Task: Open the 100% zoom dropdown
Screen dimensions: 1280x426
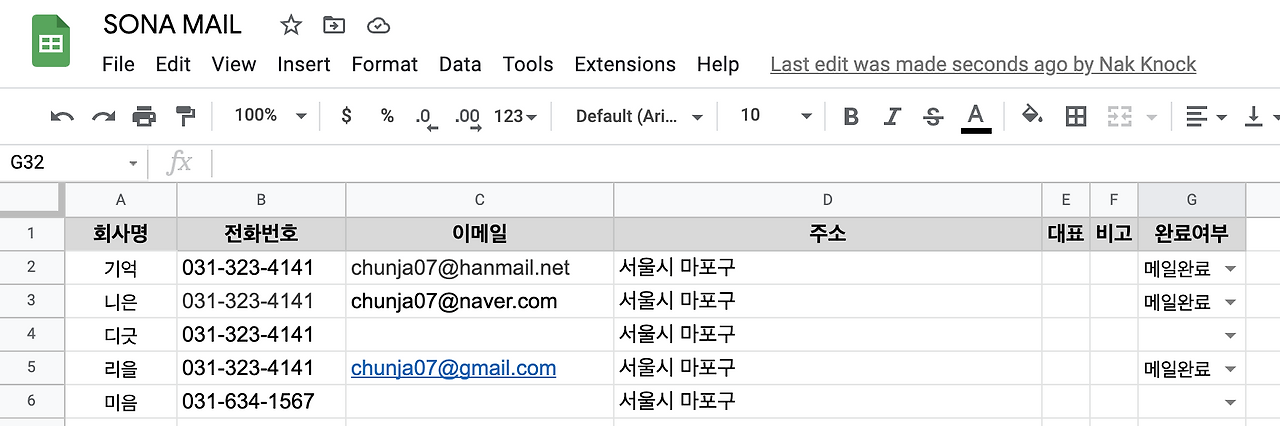Action: click(x=270, y=116)
